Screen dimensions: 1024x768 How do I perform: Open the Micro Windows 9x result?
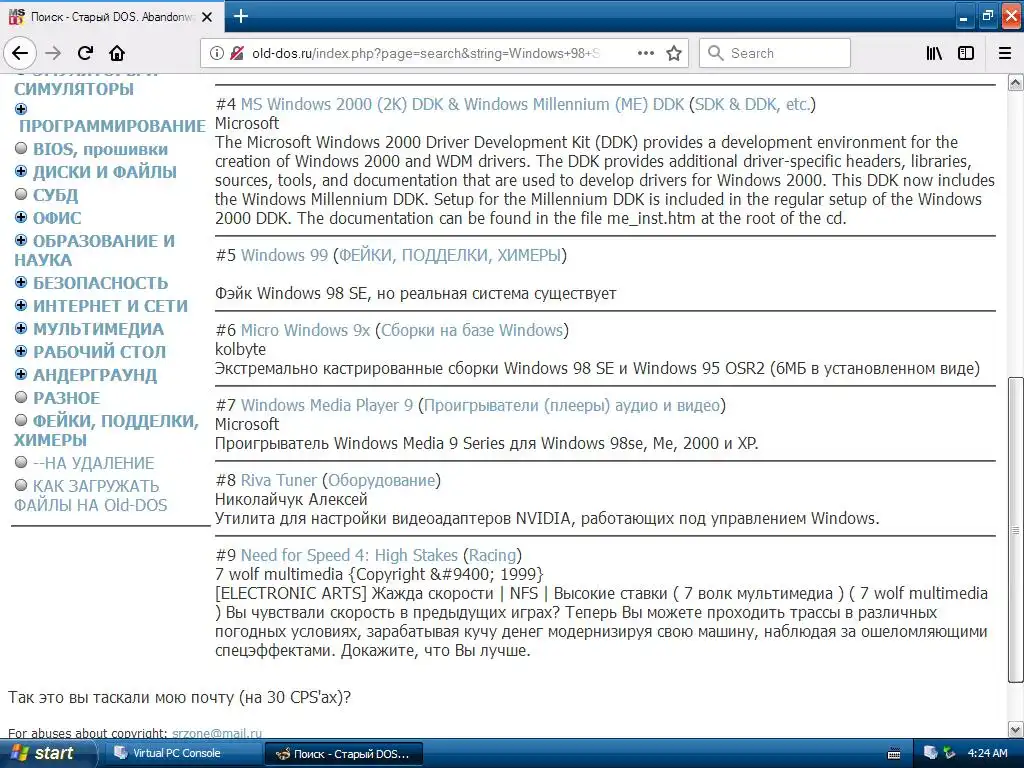pos(305,330)
